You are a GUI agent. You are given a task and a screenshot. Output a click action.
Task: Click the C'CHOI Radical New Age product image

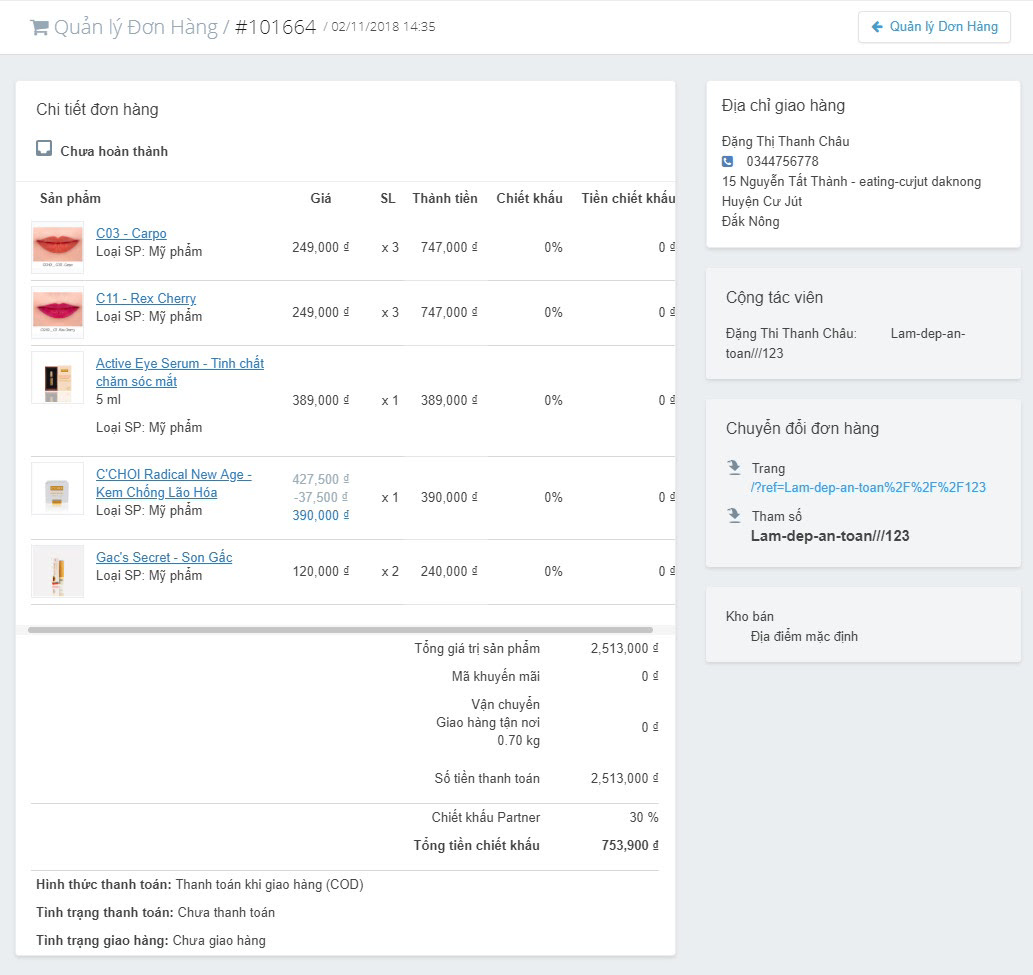57,489
